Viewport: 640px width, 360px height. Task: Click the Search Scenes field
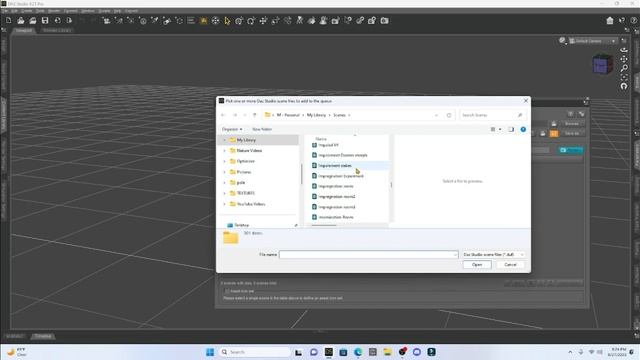point(492,115)
